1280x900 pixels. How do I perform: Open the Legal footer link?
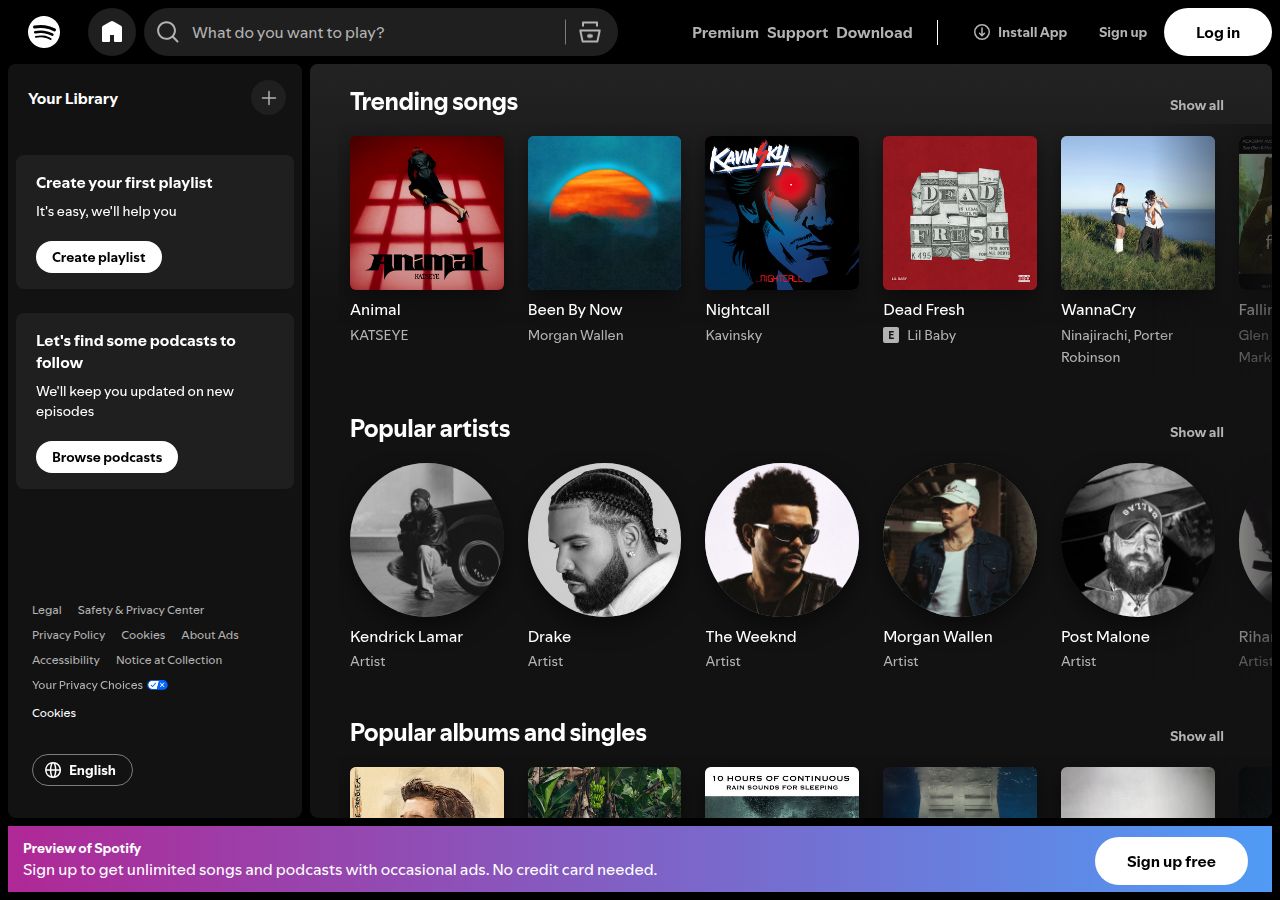47,610
